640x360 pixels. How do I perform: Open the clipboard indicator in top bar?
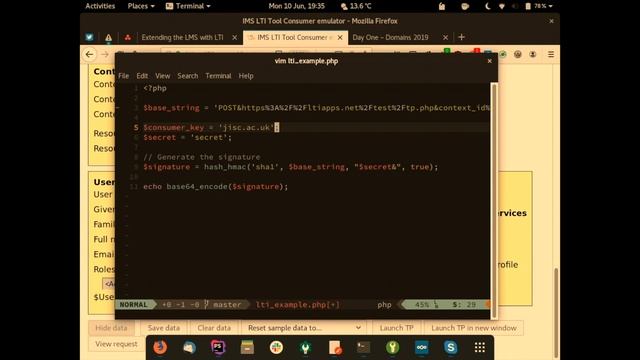coord(442,6)
